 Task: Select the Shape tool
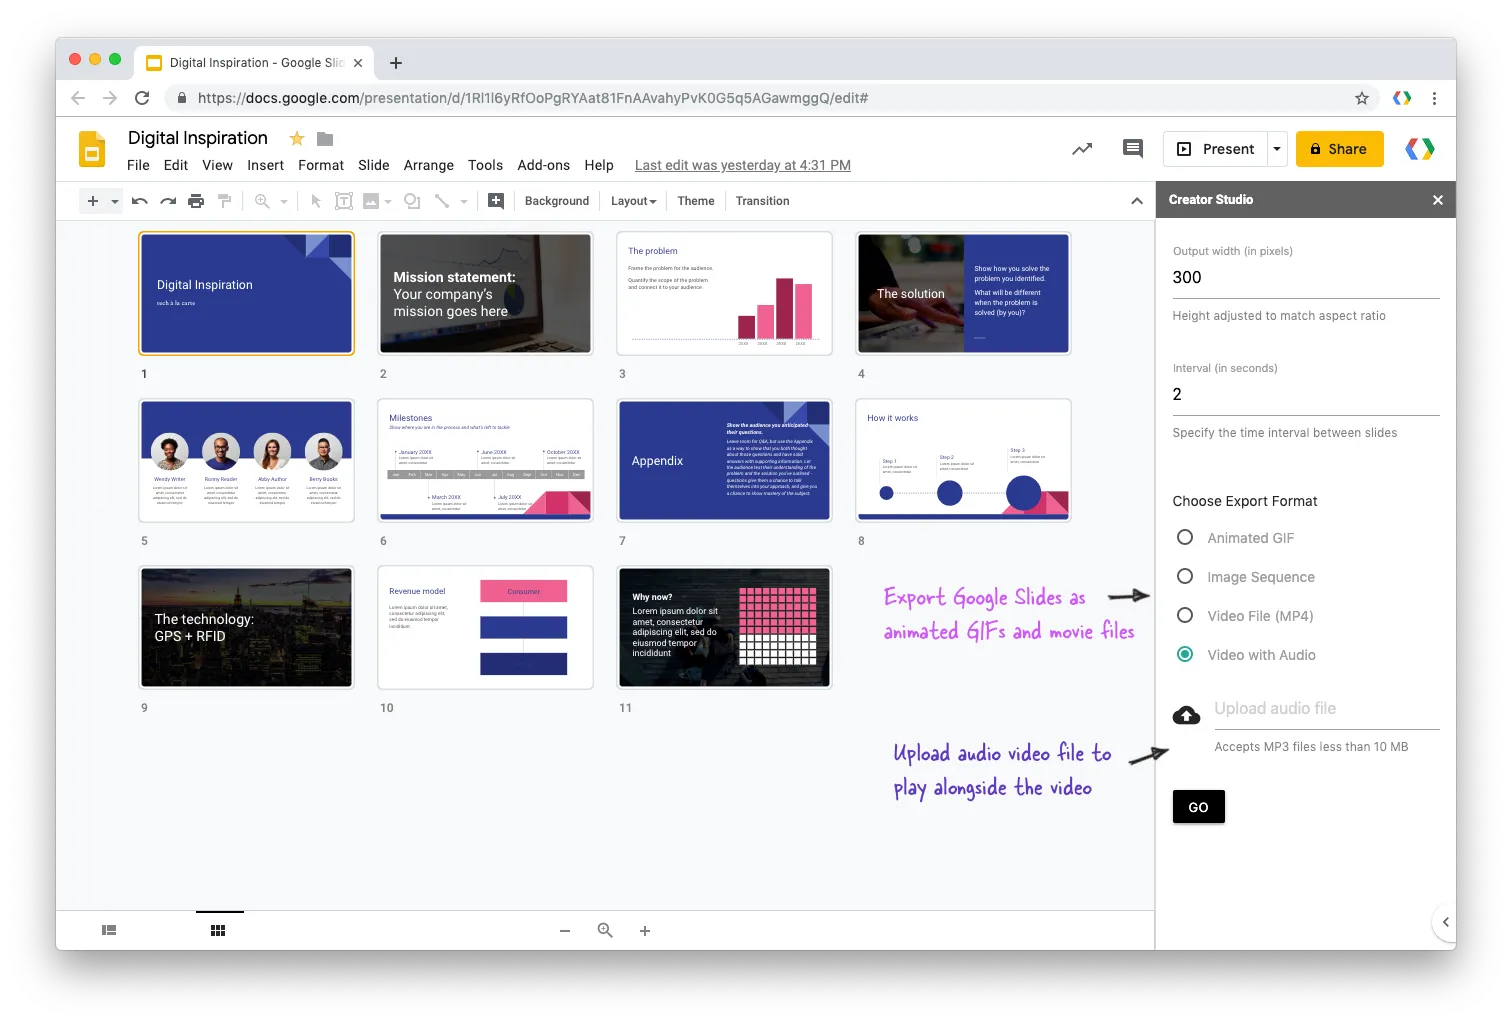pyautogui.click(x=411, y=200)
